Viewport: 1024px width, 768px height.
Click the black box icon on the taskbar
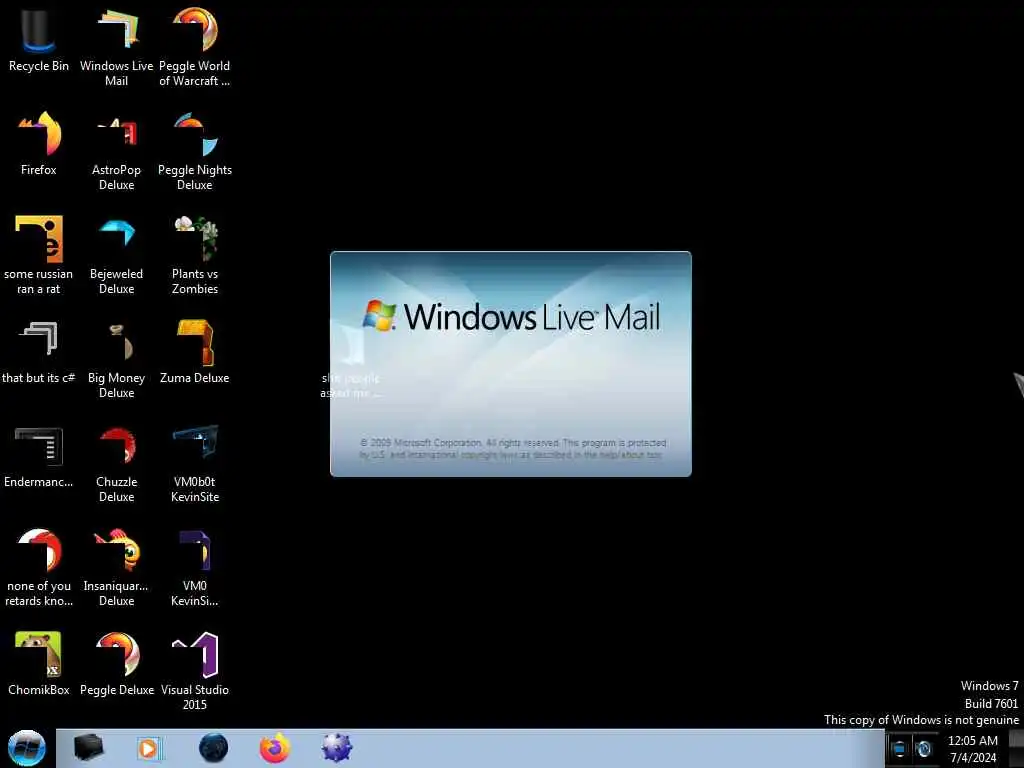(88, 748)
